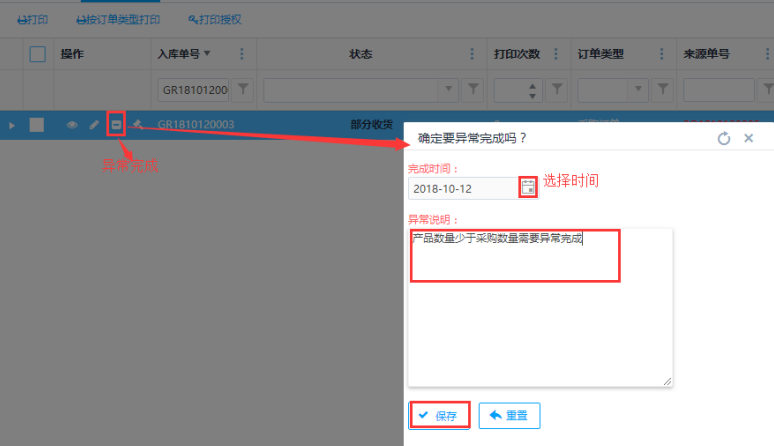
Task: Click the 保存 button
Action: click(x=439, y=415)
